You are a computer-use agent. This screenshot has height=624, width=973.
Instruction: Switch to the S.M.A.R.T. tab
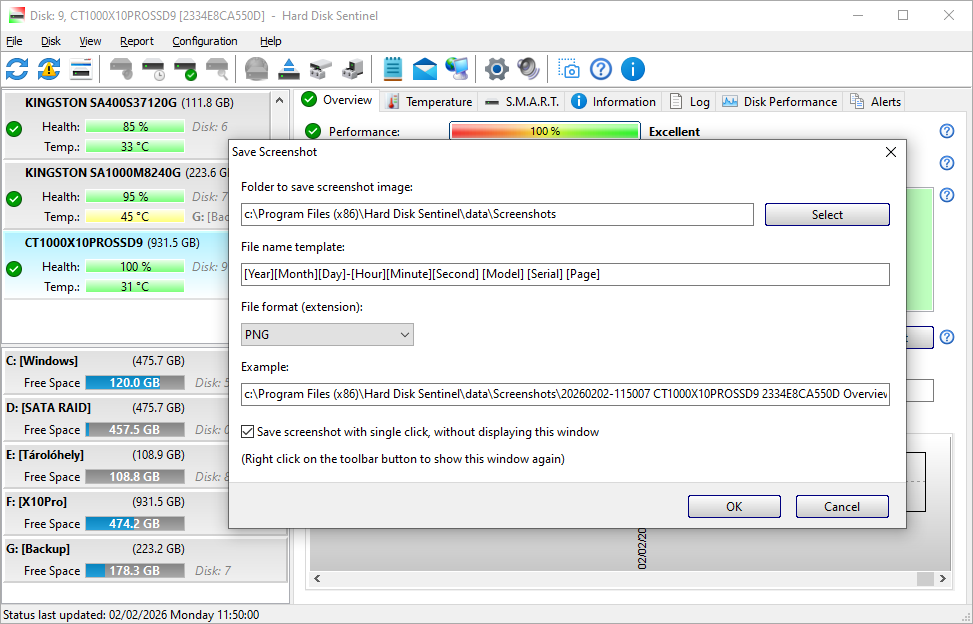coord(522,102)
